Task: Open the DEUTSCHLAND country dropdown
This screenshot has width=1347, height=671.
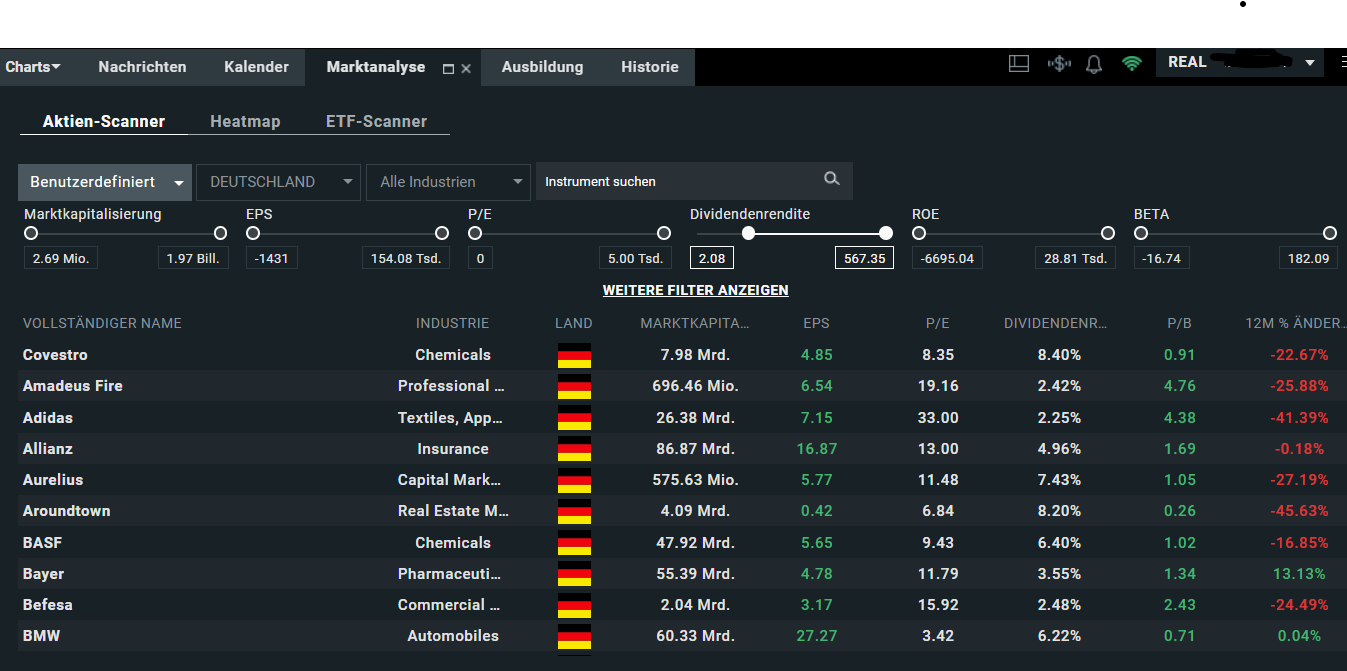Action: (x=278, y=182)
